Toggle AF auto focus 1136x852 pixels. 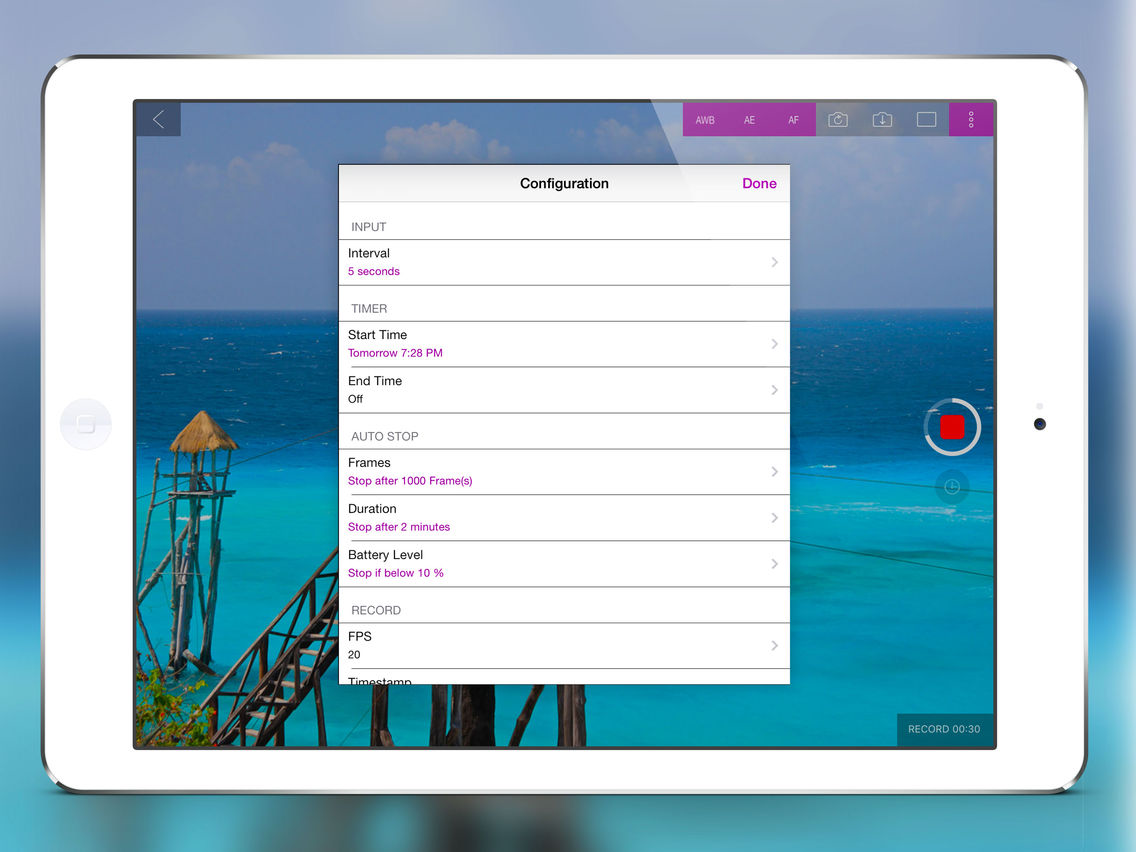pyautogui.click(x=793, y=120)
